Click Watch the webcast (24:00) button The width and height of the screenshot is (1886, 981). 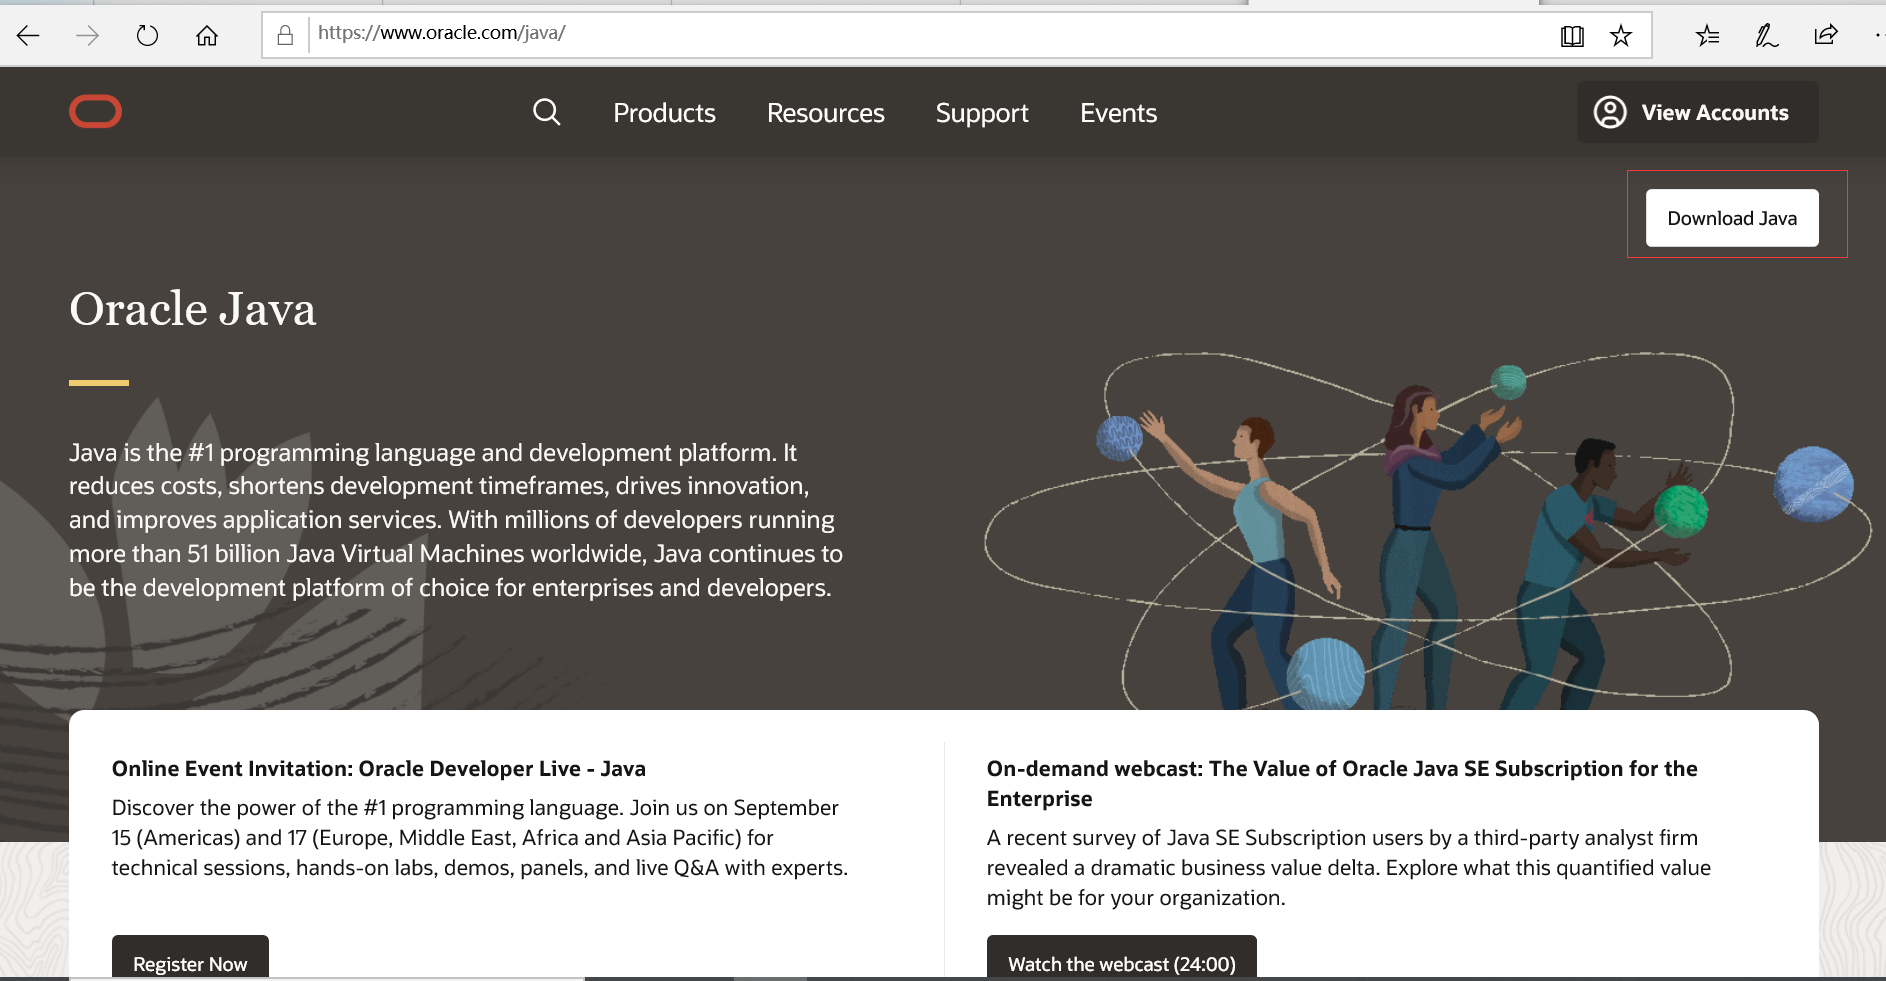coord(1122,958)
